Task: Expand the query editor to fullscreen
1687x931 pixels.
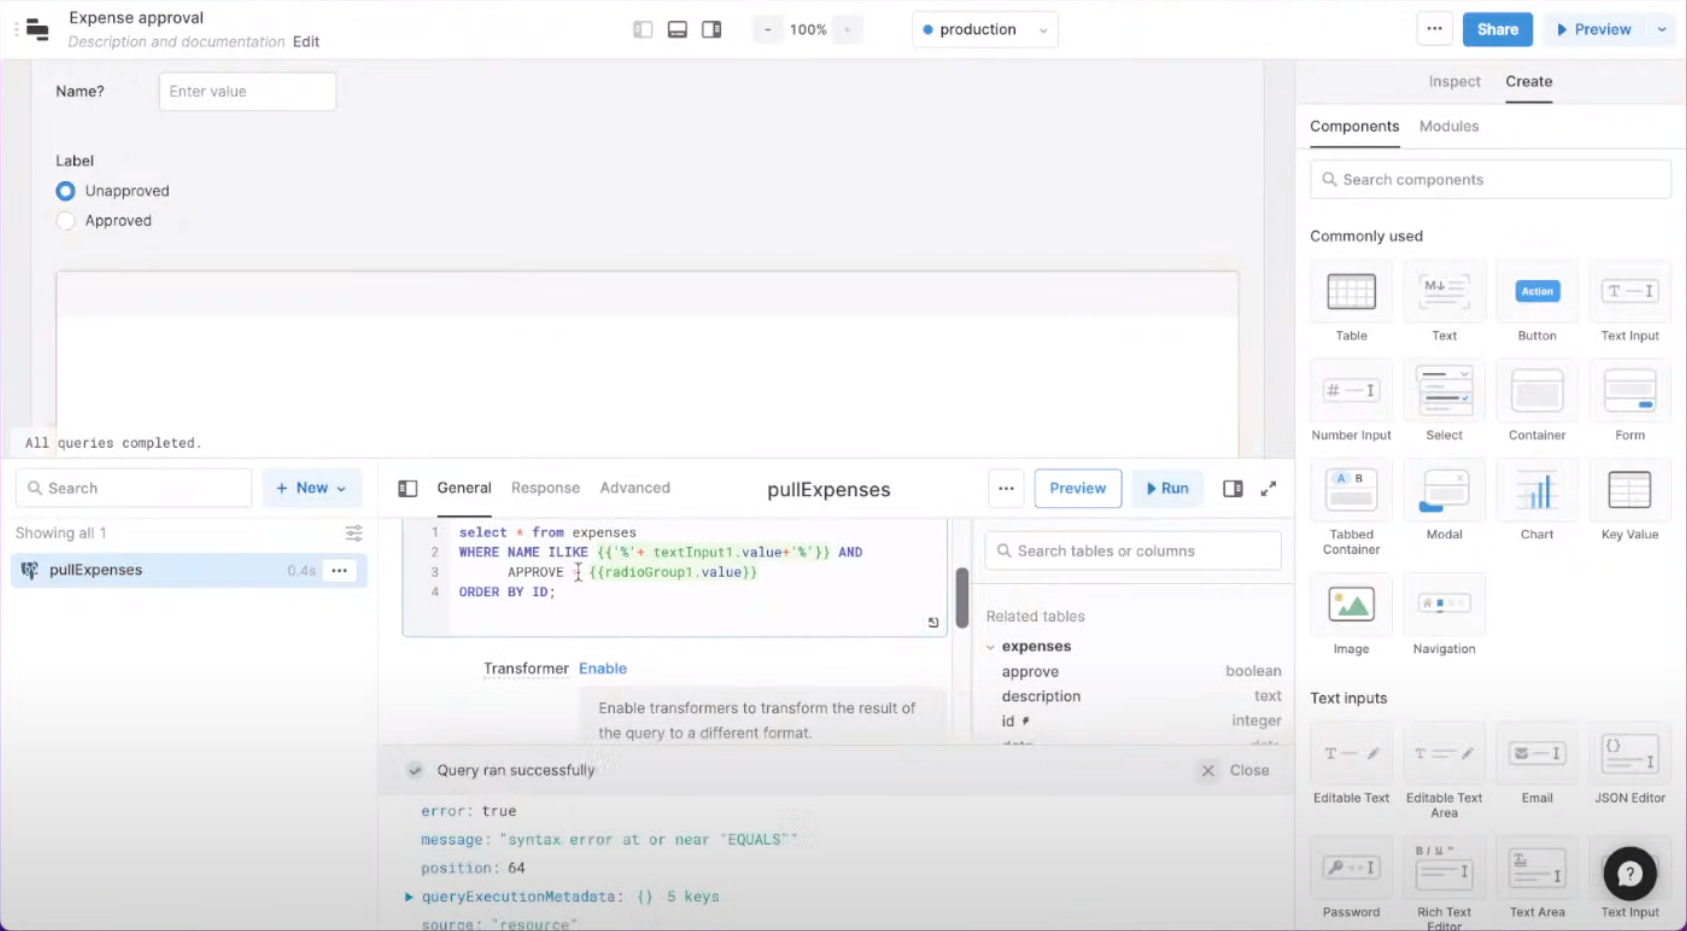Action: pos(1268,488)
